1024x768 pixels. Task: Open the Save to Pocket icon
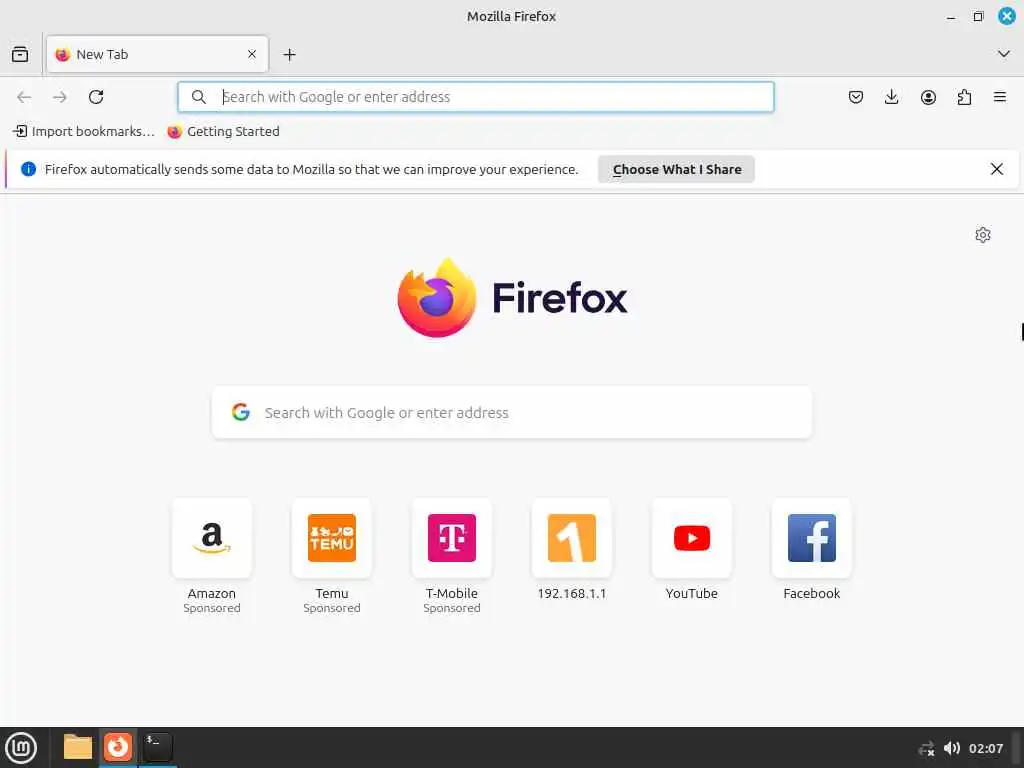pos(856,97)
